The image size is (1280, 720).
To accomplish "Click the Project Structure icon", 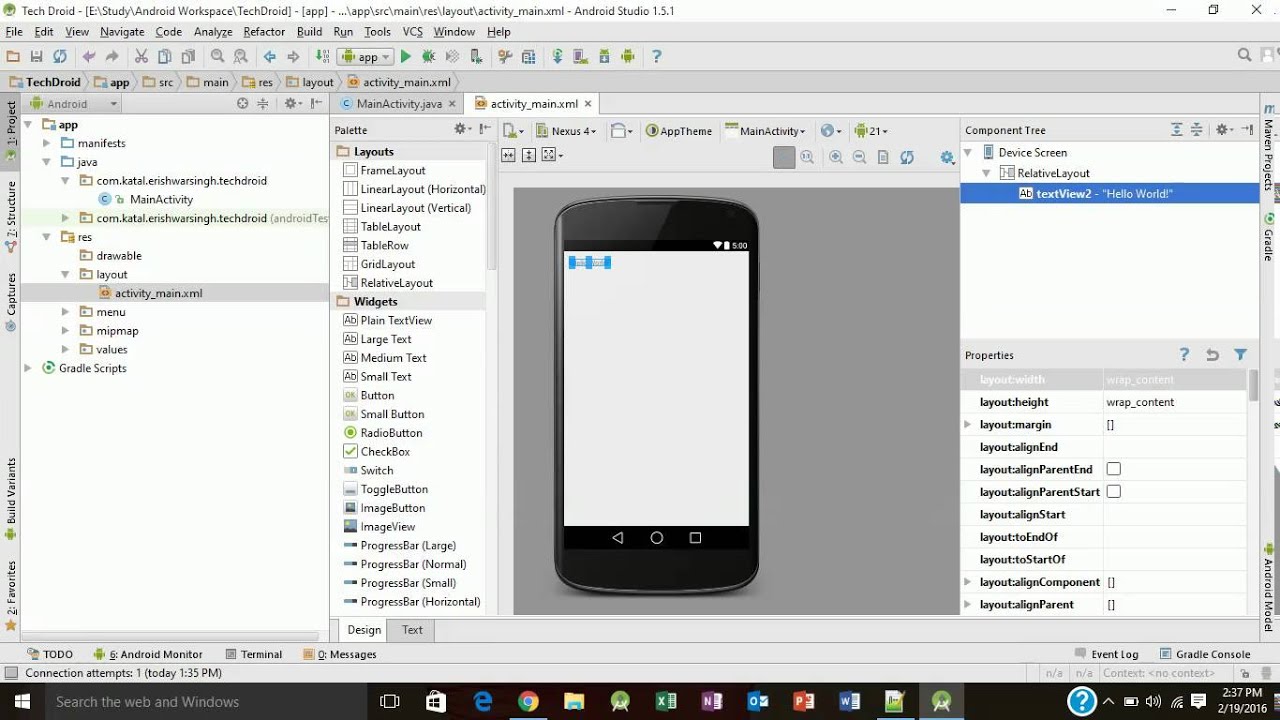I will click(529, 57).
